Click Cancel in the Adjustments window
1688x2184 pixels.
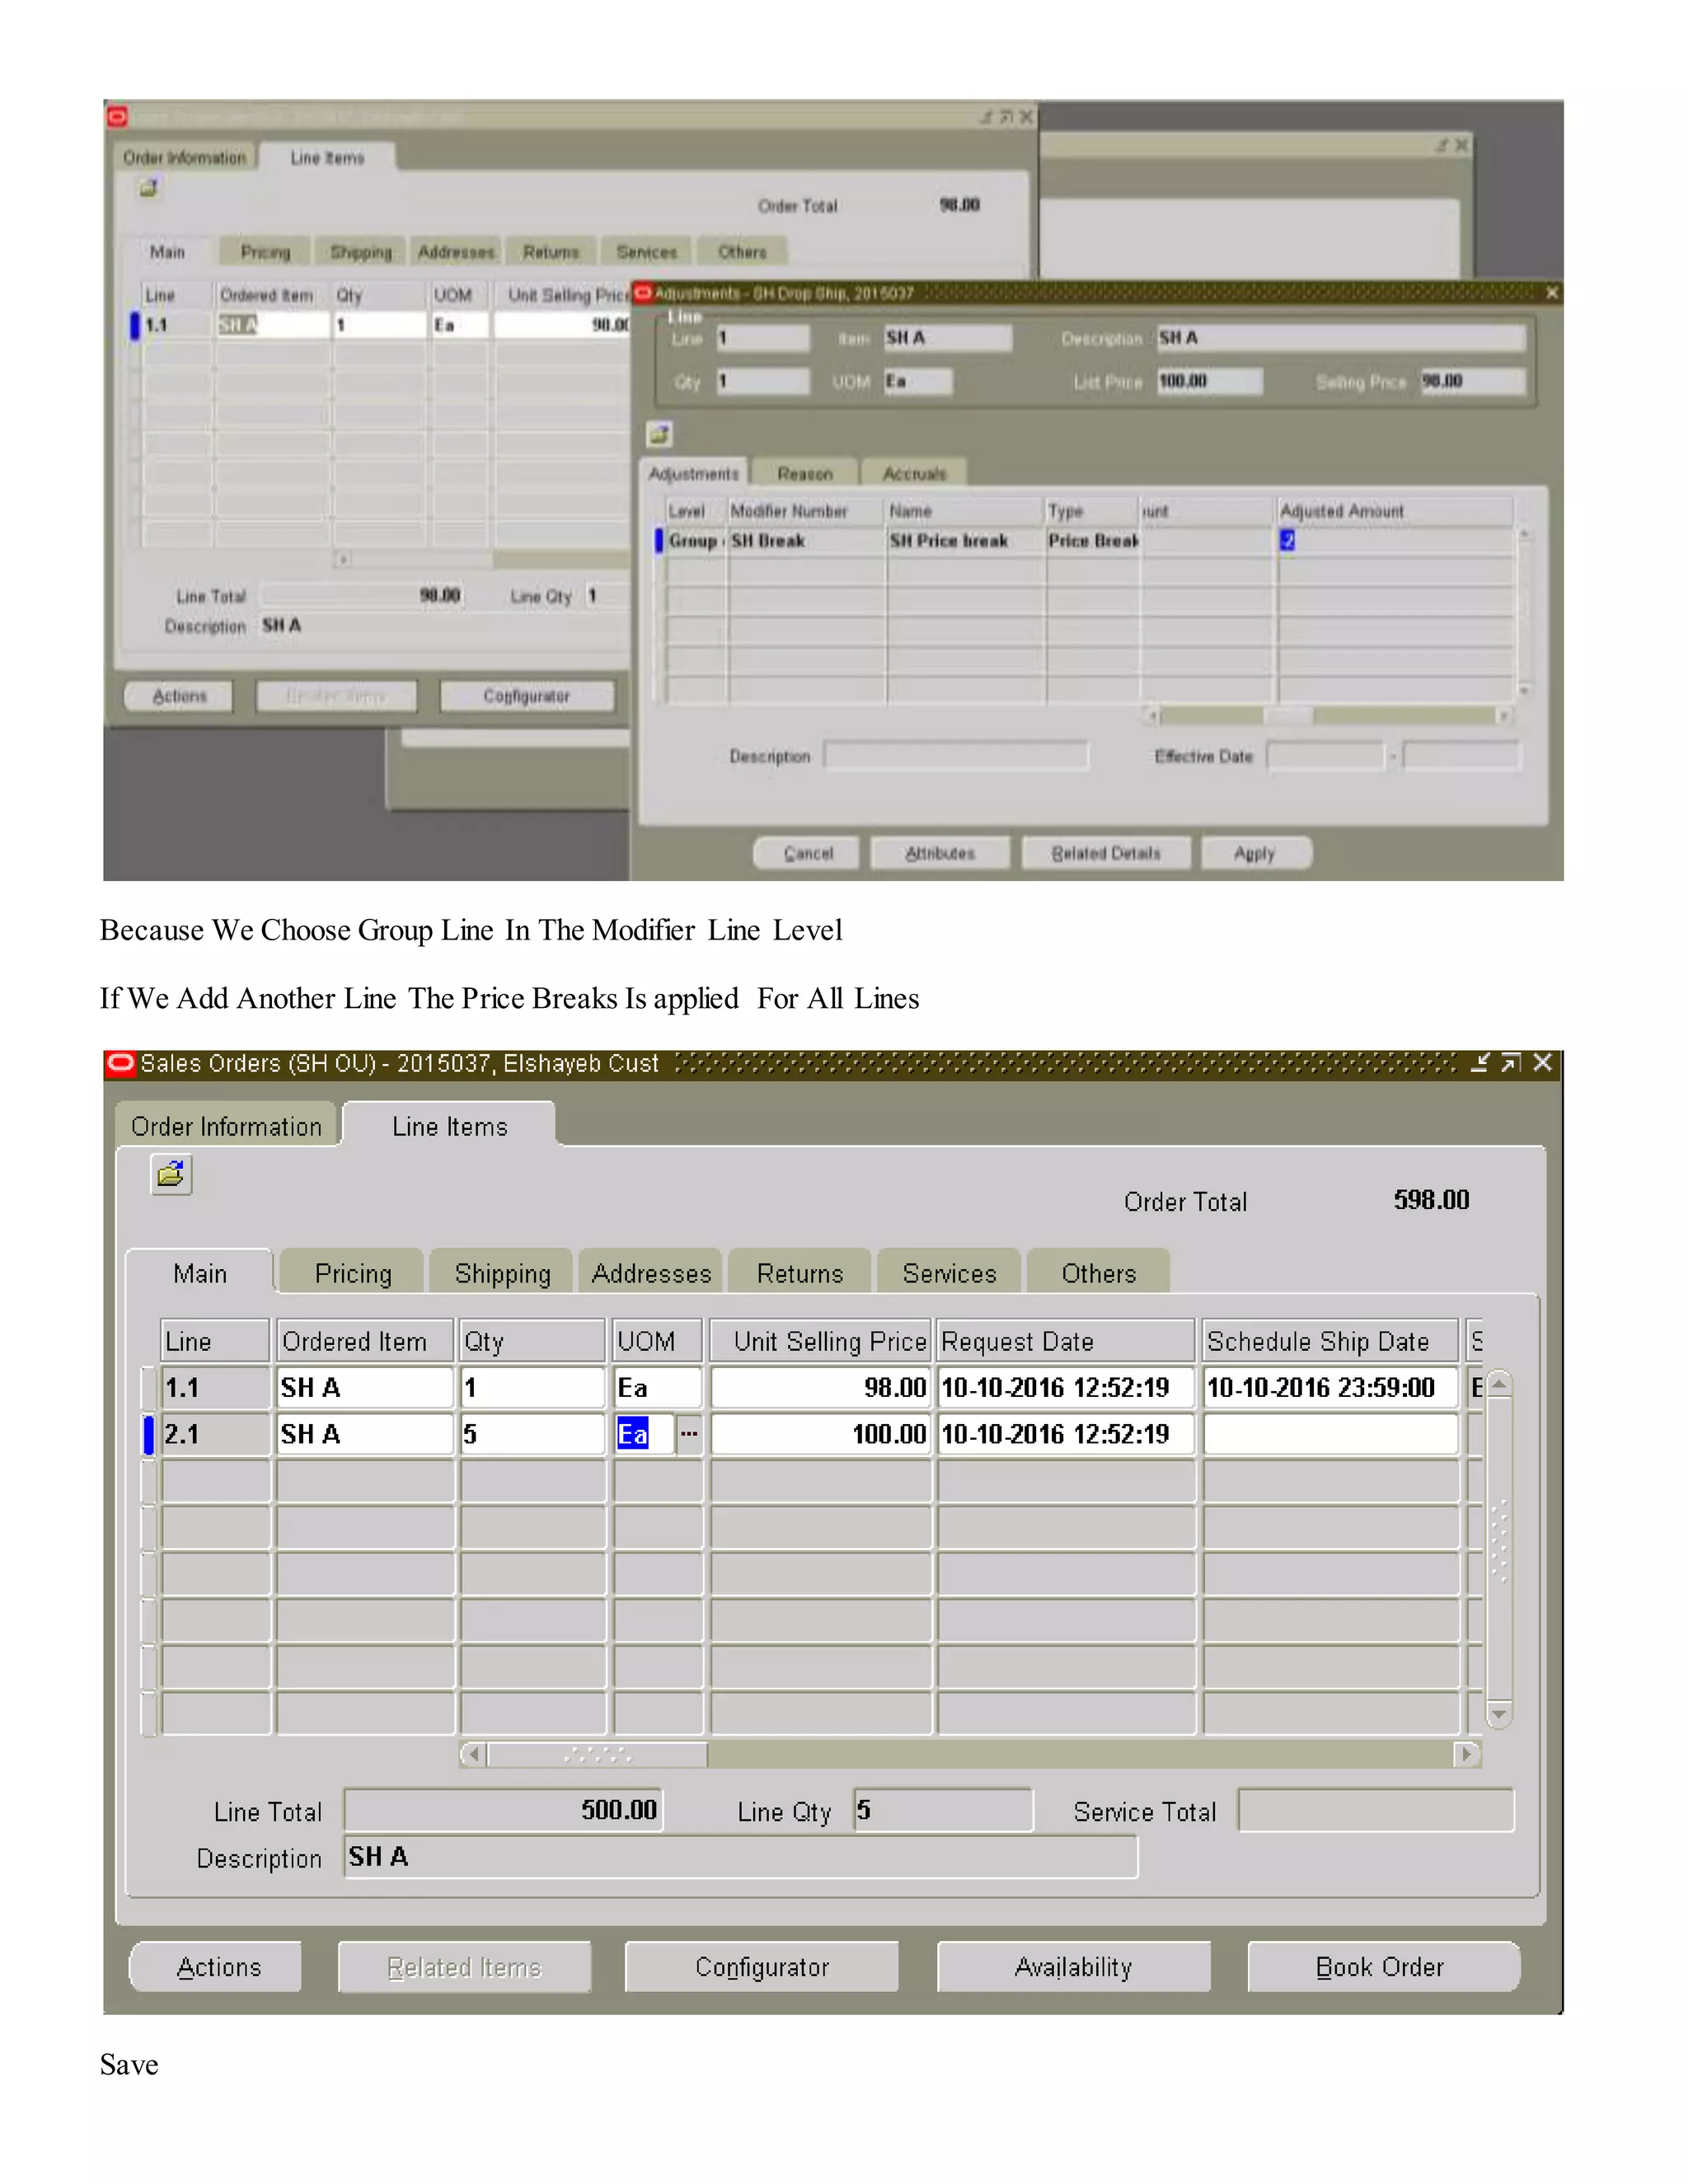807,853
